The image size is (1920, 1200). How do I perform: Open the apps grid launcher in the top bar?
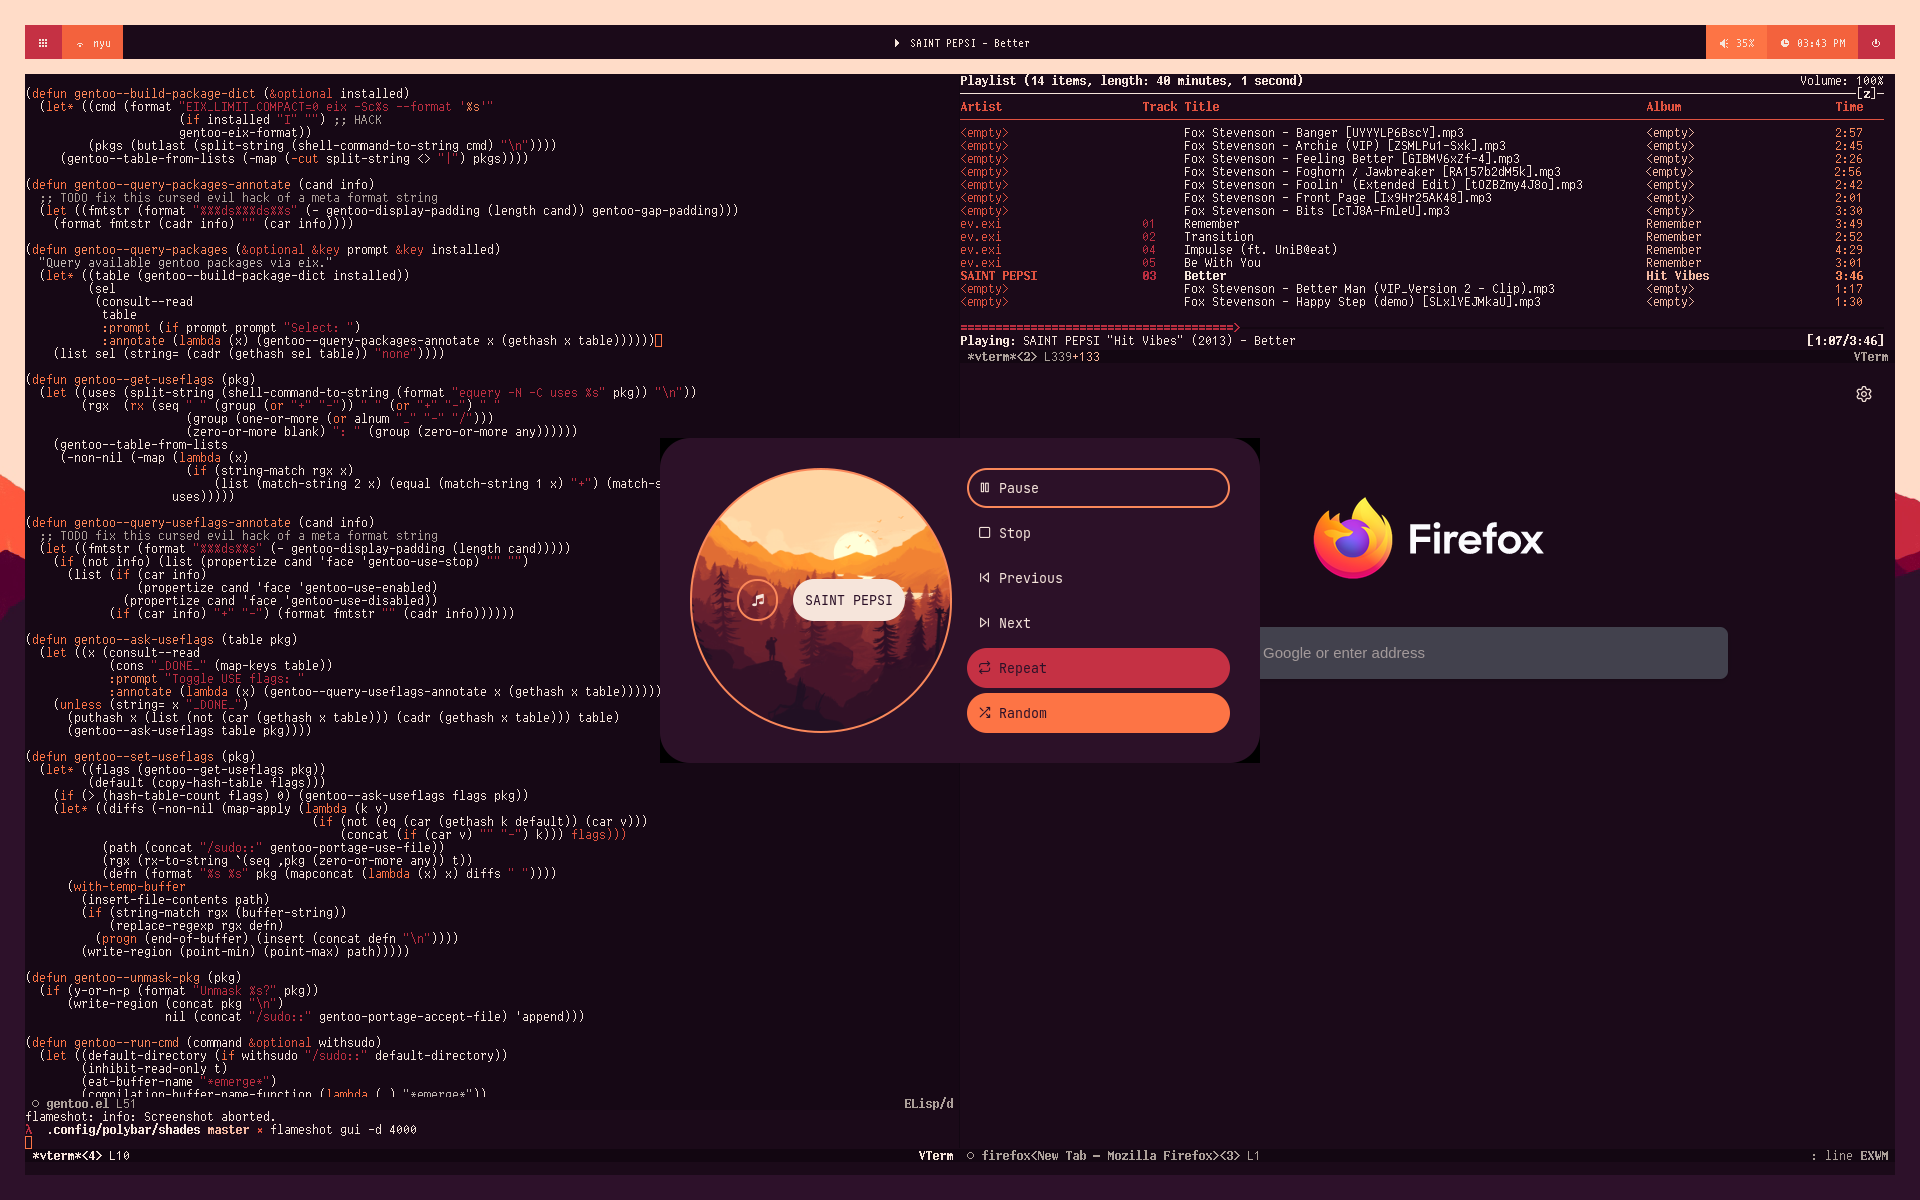(43, 43)
